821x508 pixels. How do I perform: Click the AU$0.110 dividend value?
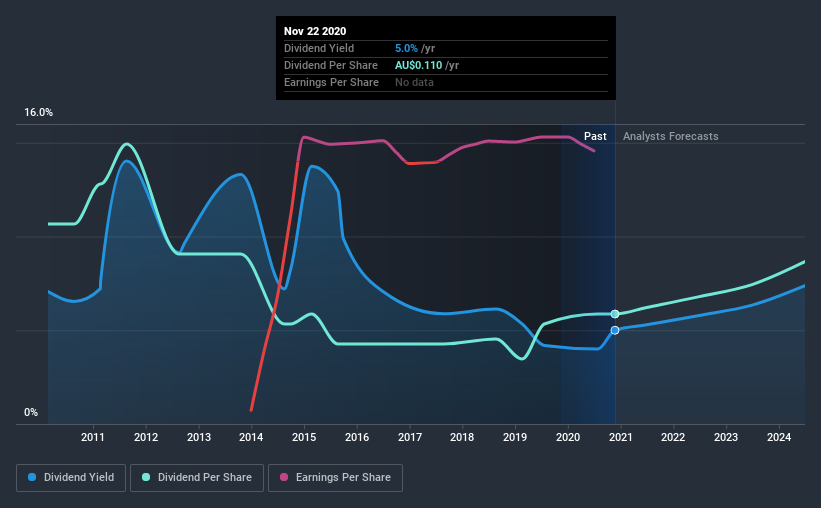point(418,65)
